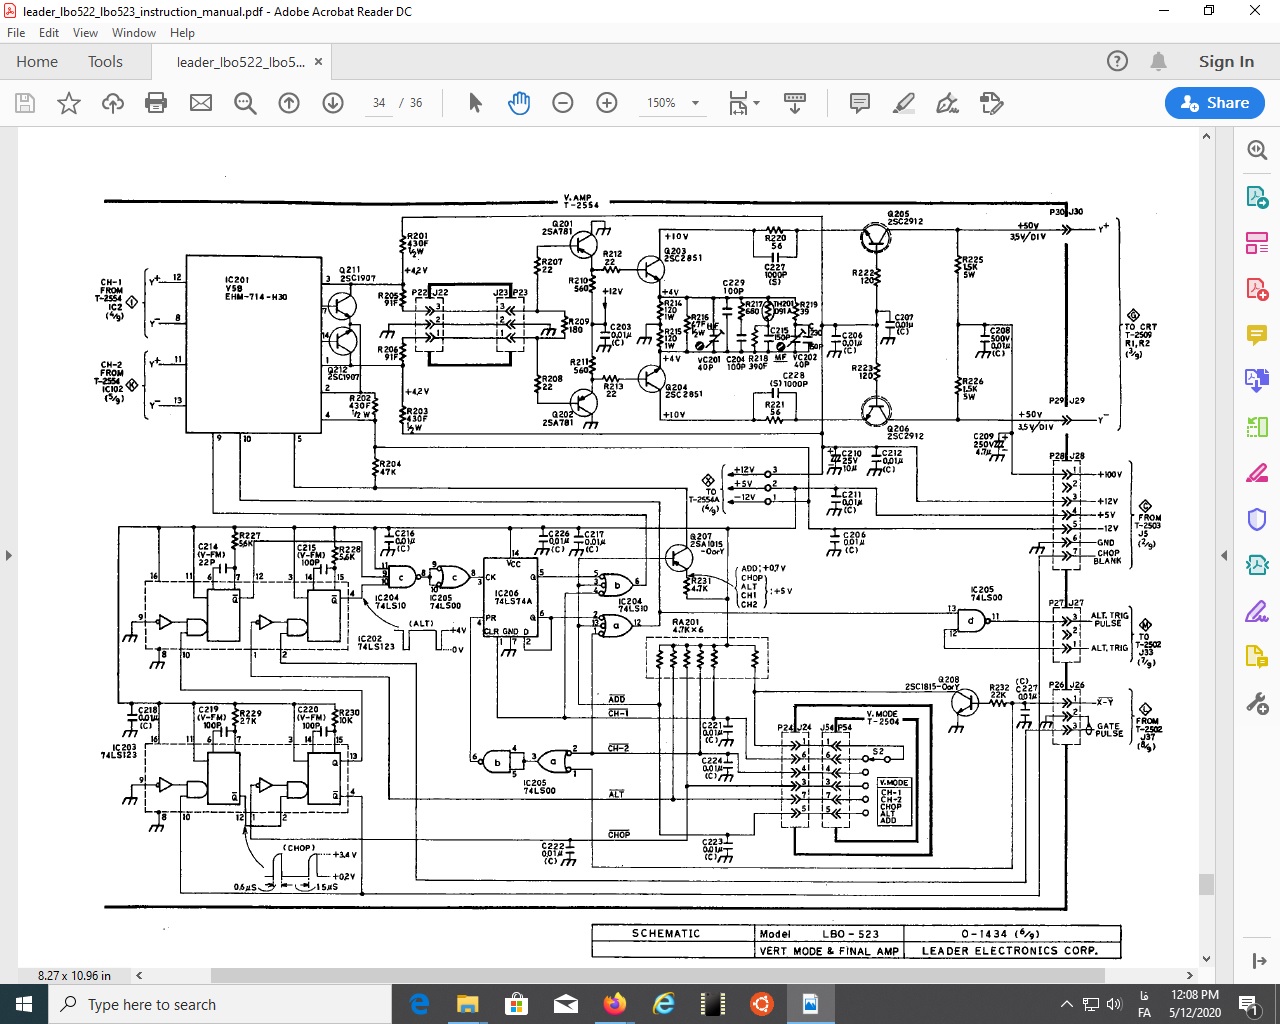Screen dimensions: 1280x1024
Task: Send the file by email using the envelope icon
Action: [x=201, y=103]
